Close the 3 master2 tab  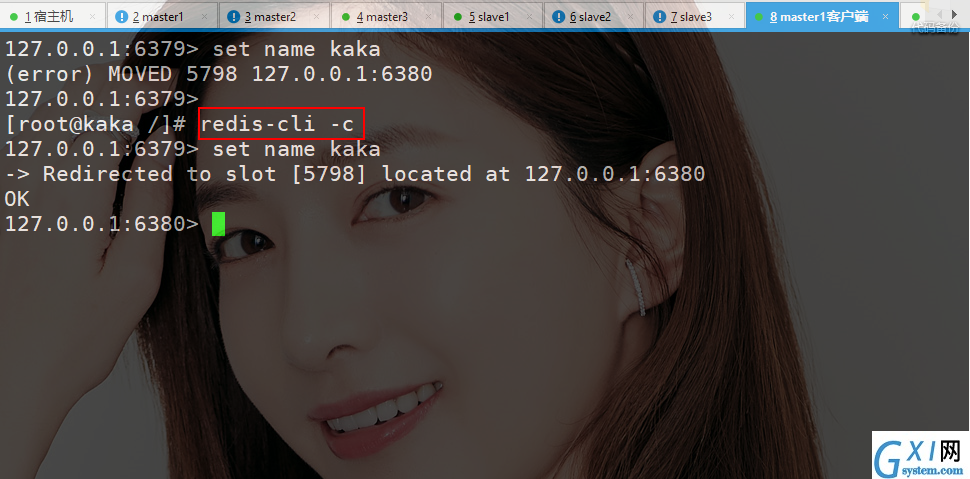coord(317,17)
